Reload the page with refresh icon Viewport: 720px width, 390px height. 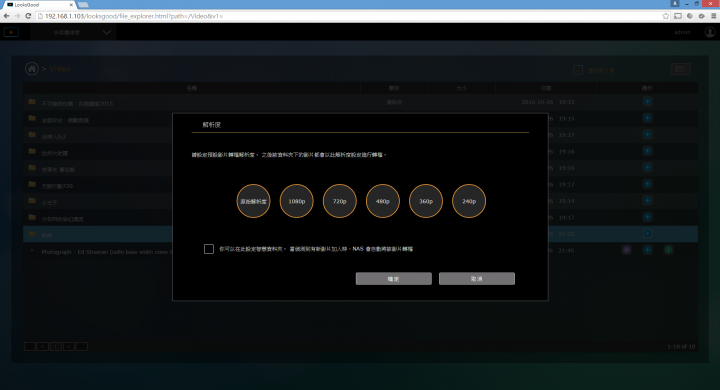click(28, 16)
